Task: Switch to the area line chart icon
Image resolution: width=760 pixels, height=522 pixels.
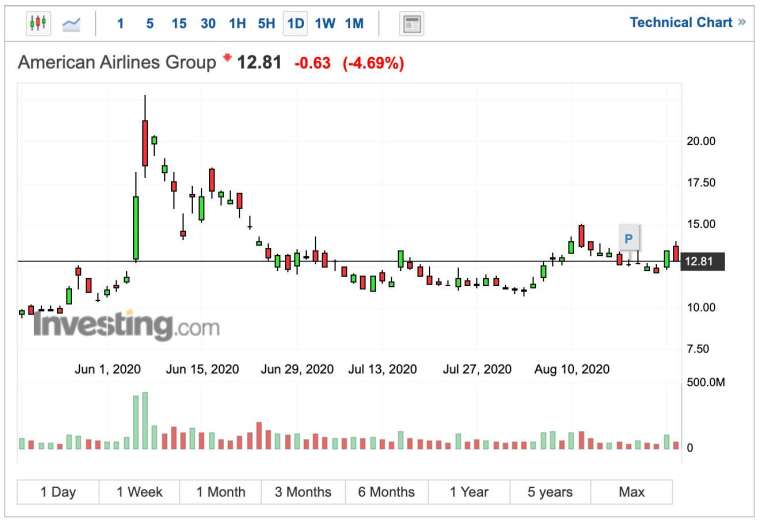Action: 71,23
